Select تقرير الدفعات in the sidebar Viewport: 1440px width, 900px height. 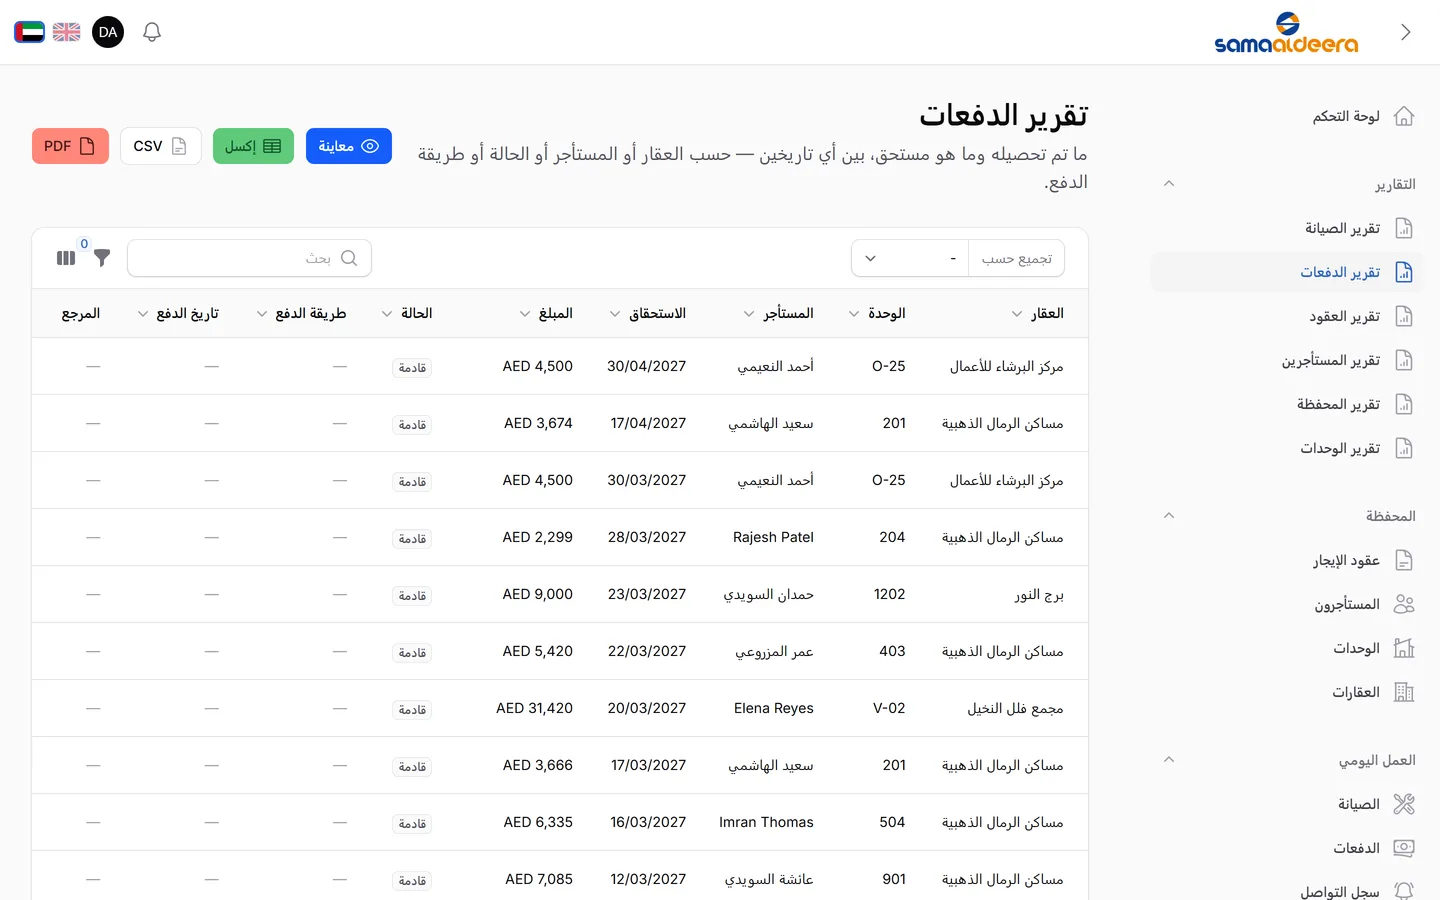click(1286, 272)
